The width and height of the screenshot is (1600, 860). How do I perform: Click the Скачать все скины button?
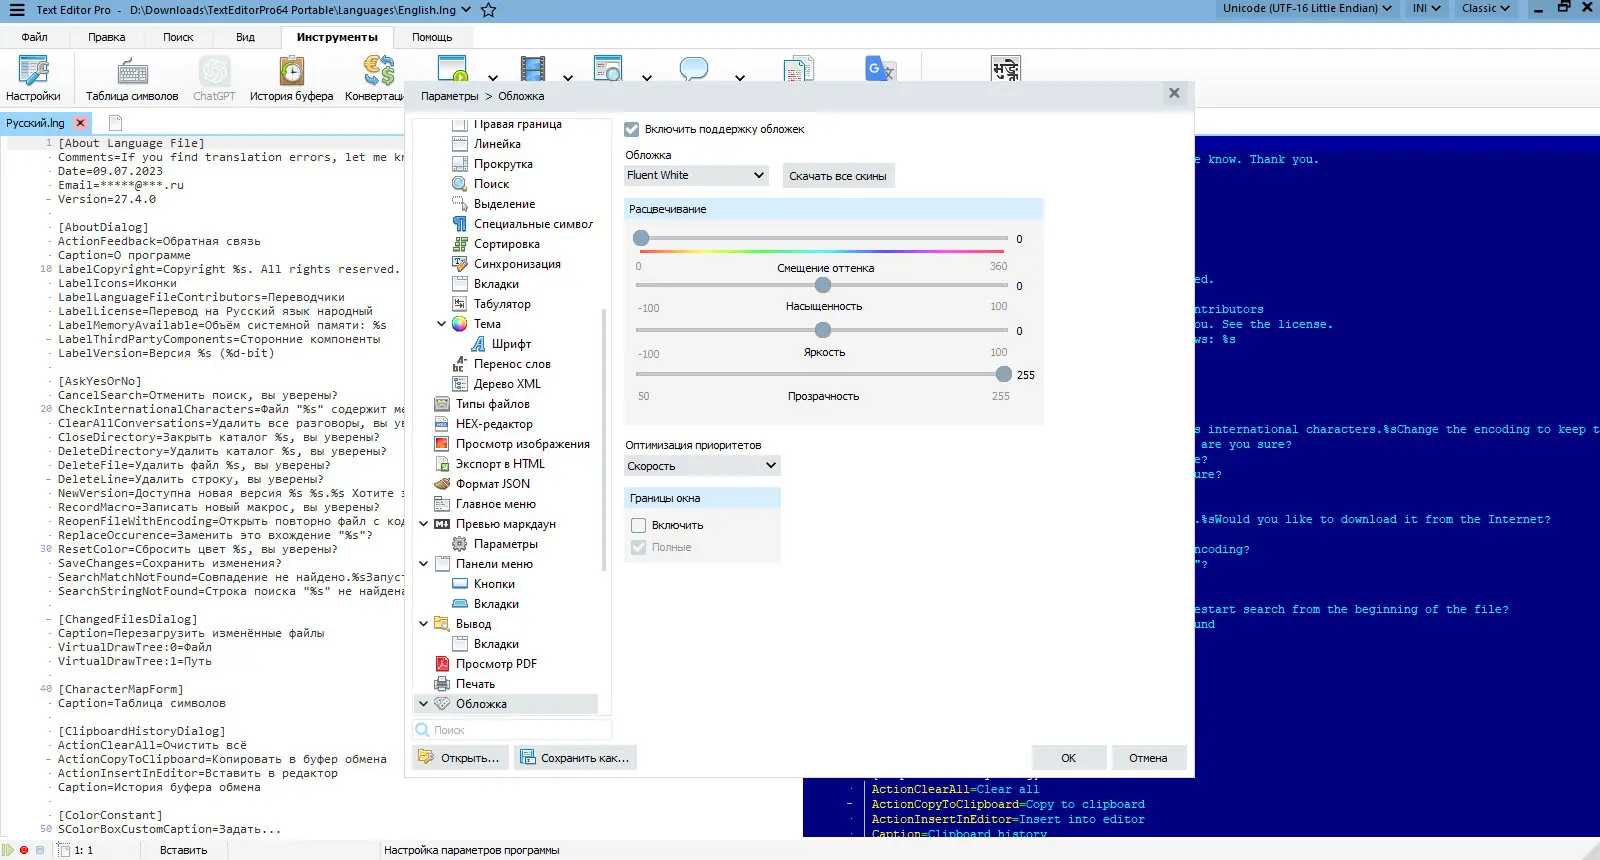[x=837, y=176]
